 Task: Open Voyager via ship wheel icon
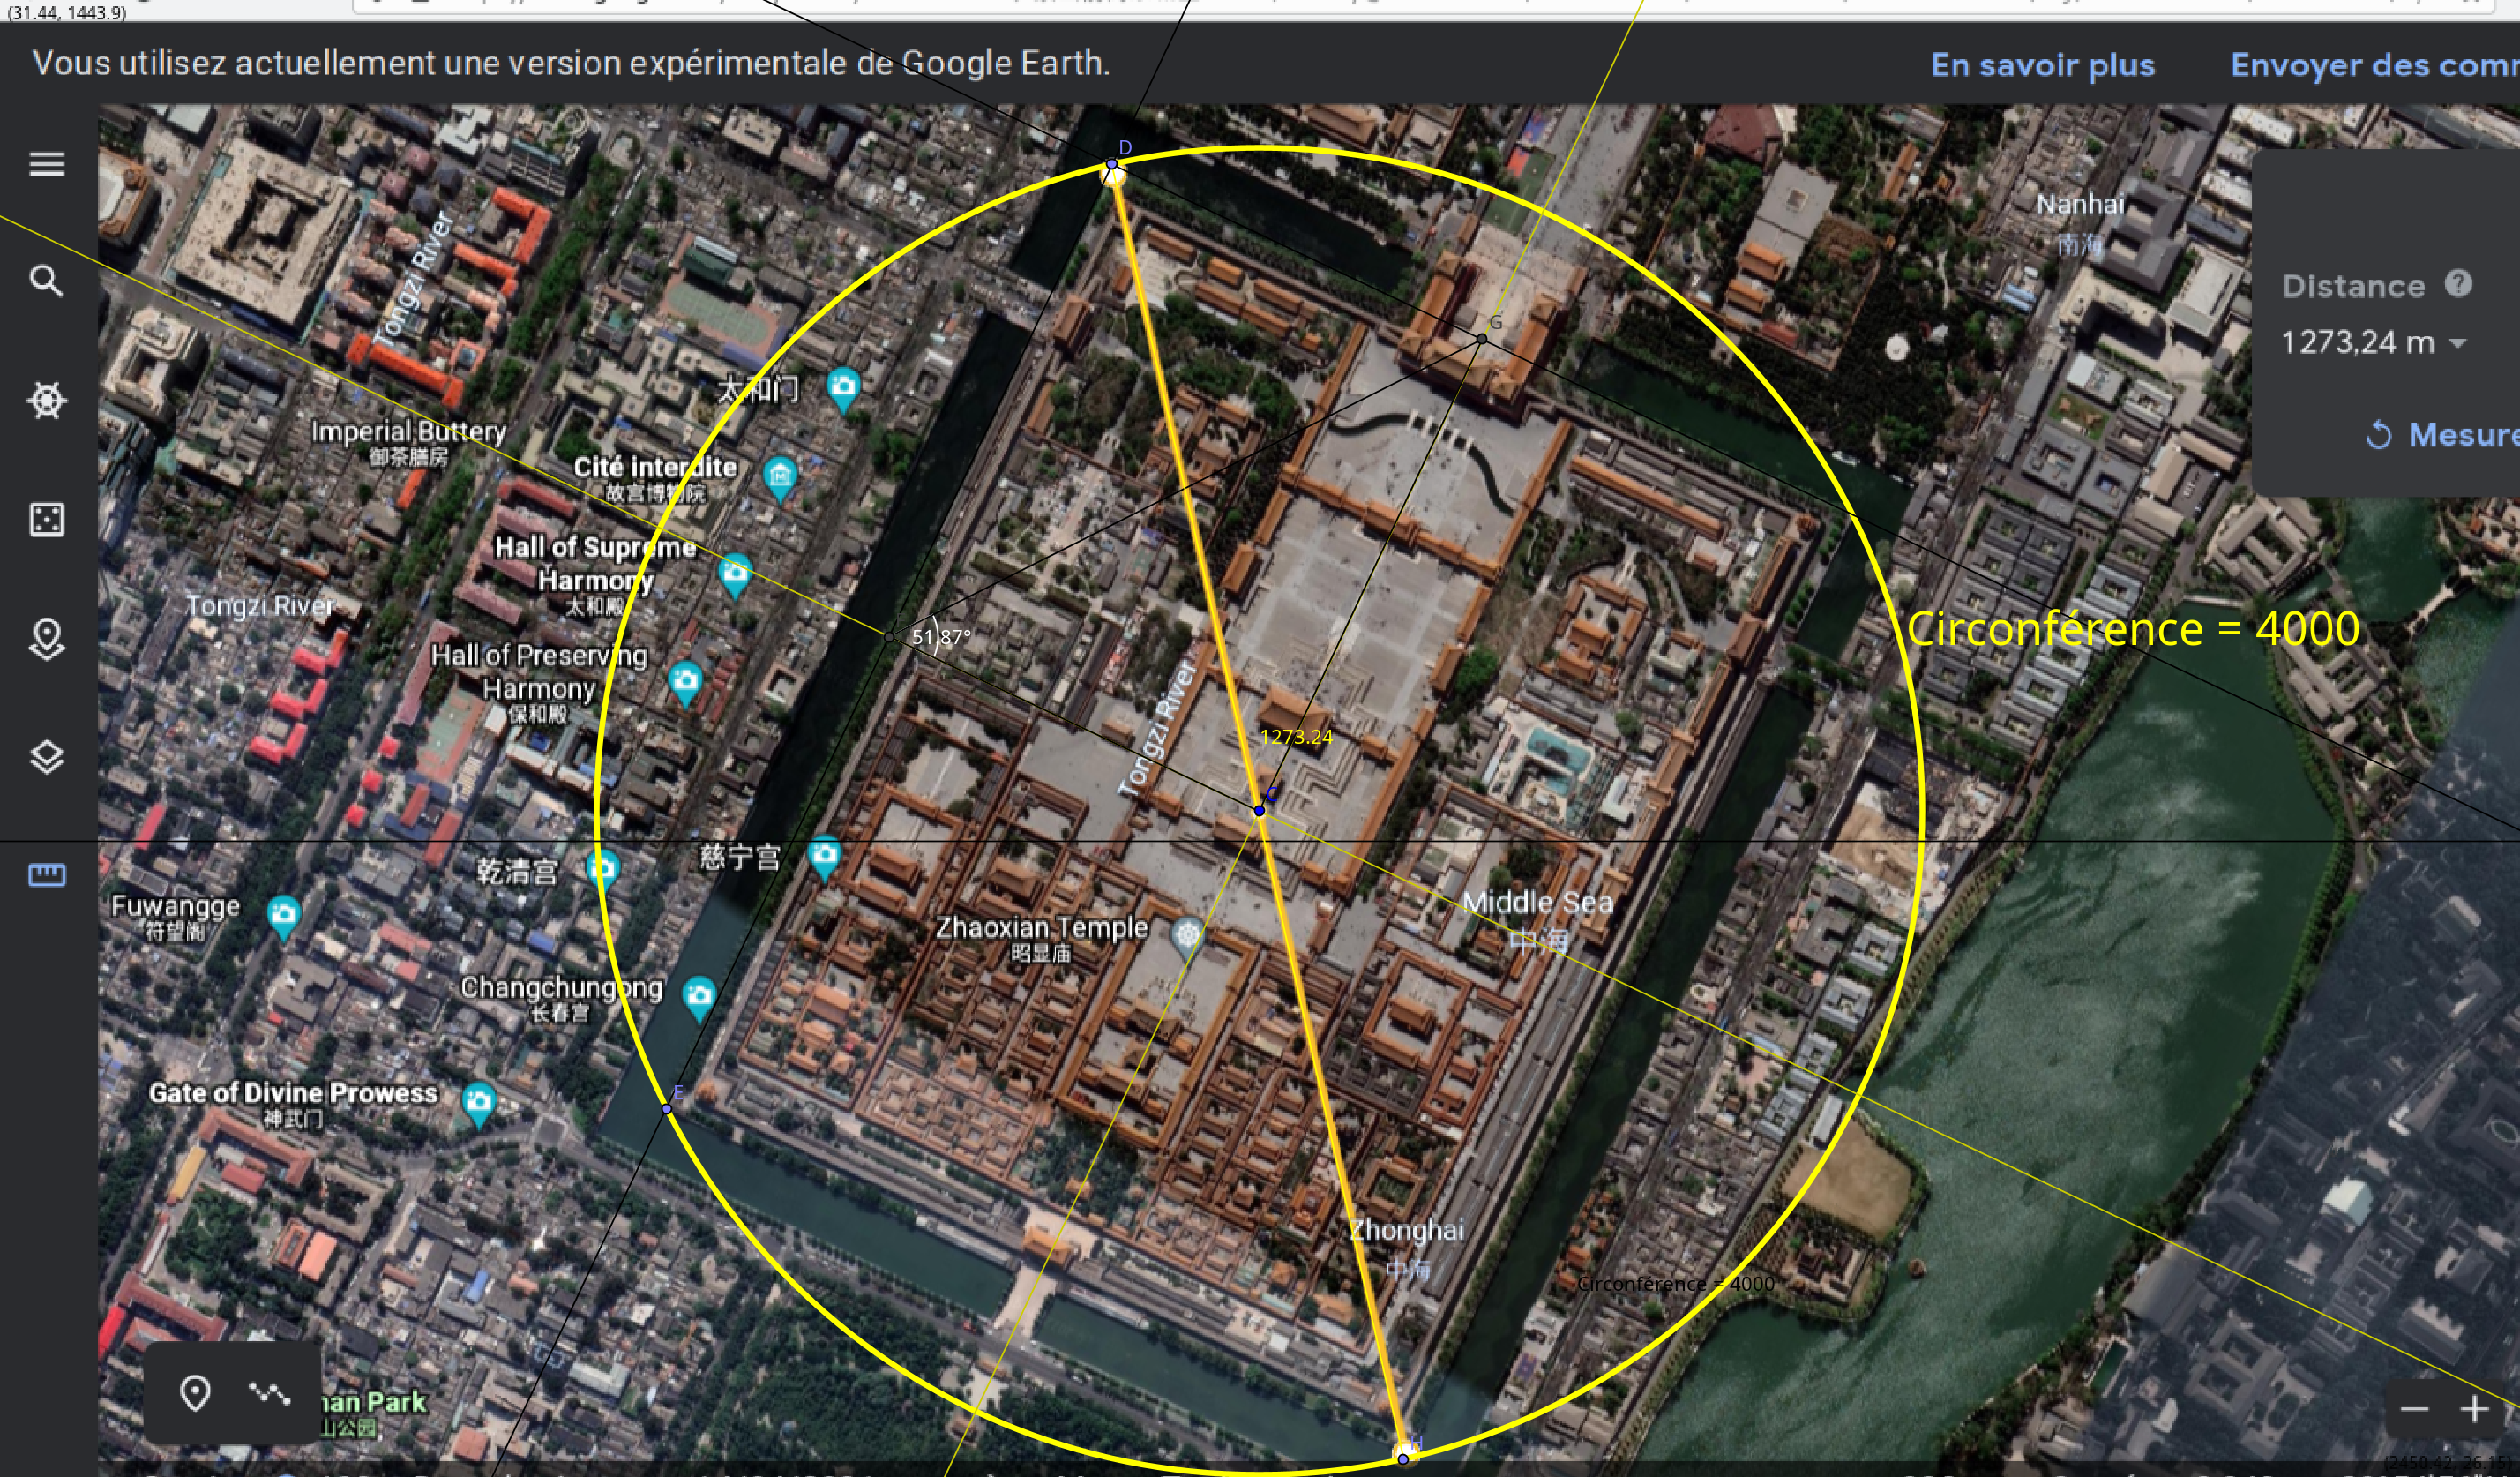coord(46,400)
